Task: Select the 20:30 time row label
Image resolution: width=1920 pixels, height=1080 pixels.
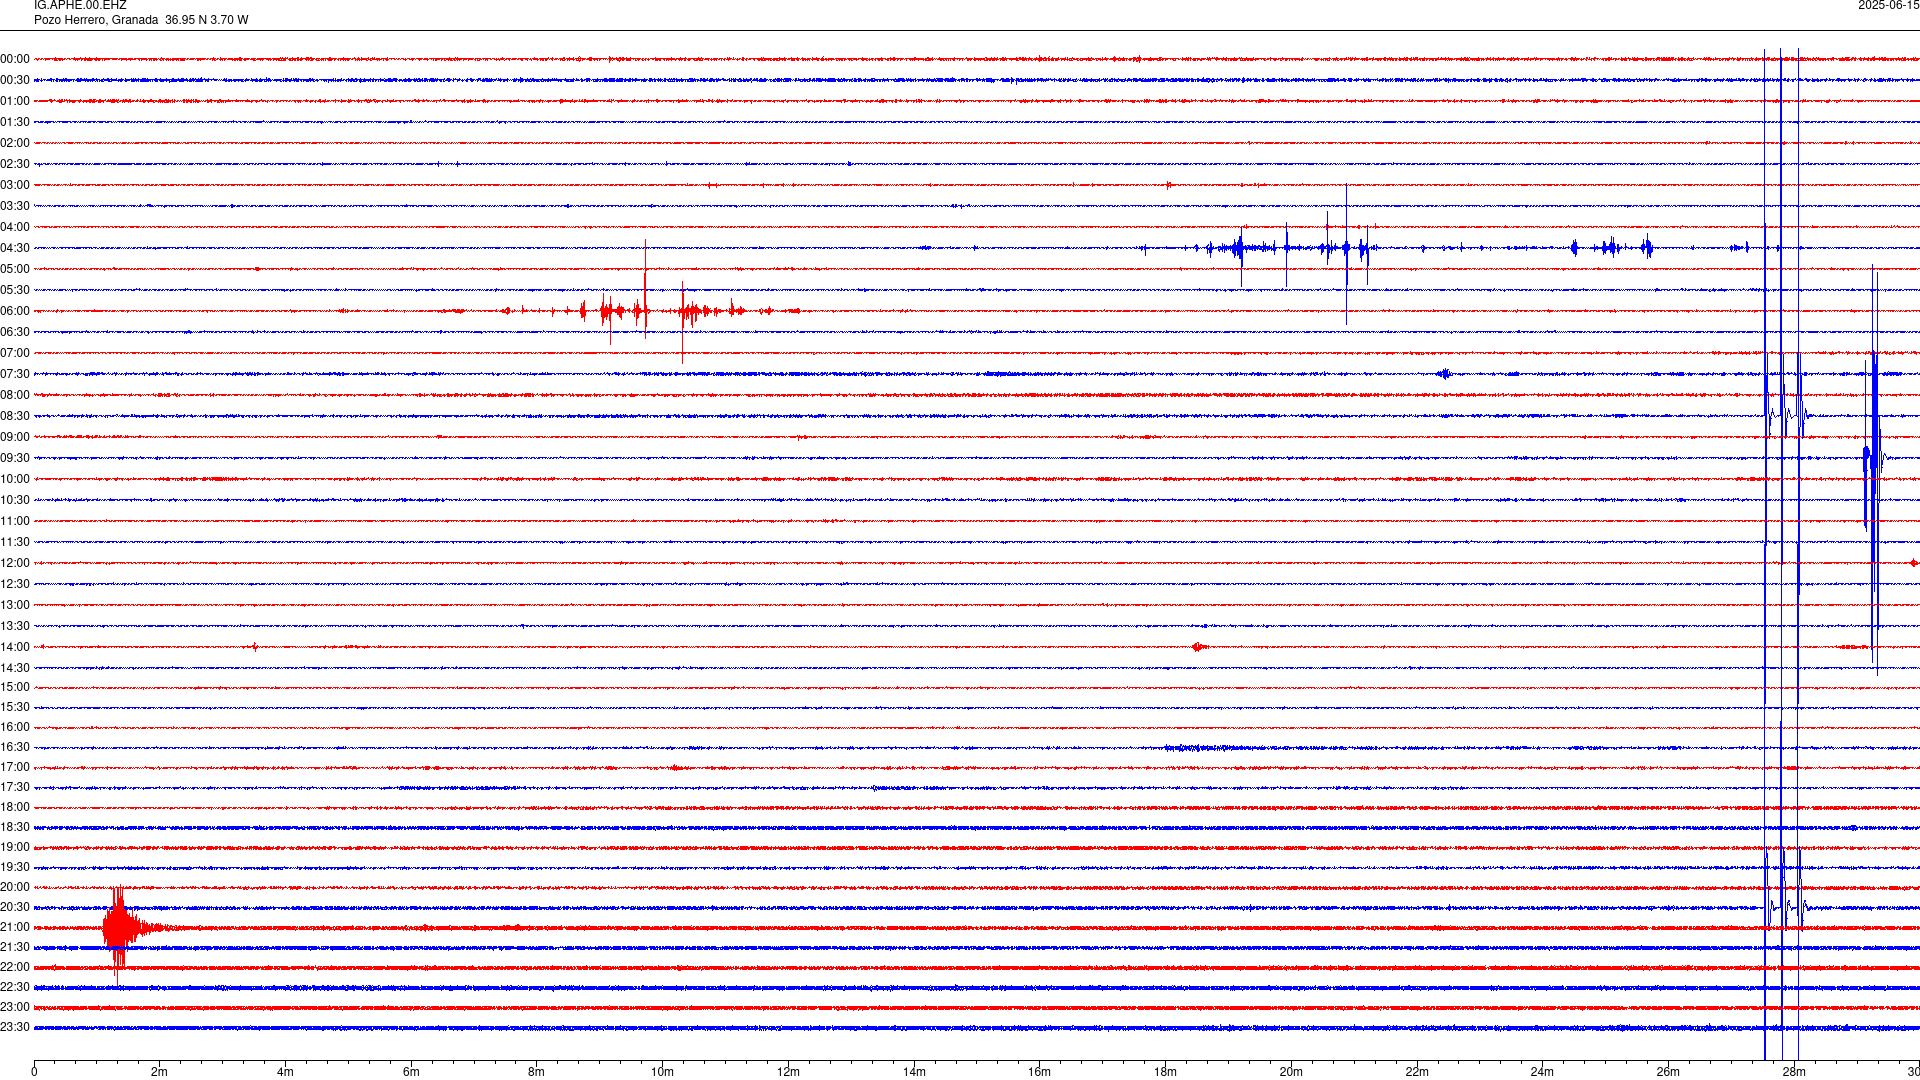Action: coord(15,908)
